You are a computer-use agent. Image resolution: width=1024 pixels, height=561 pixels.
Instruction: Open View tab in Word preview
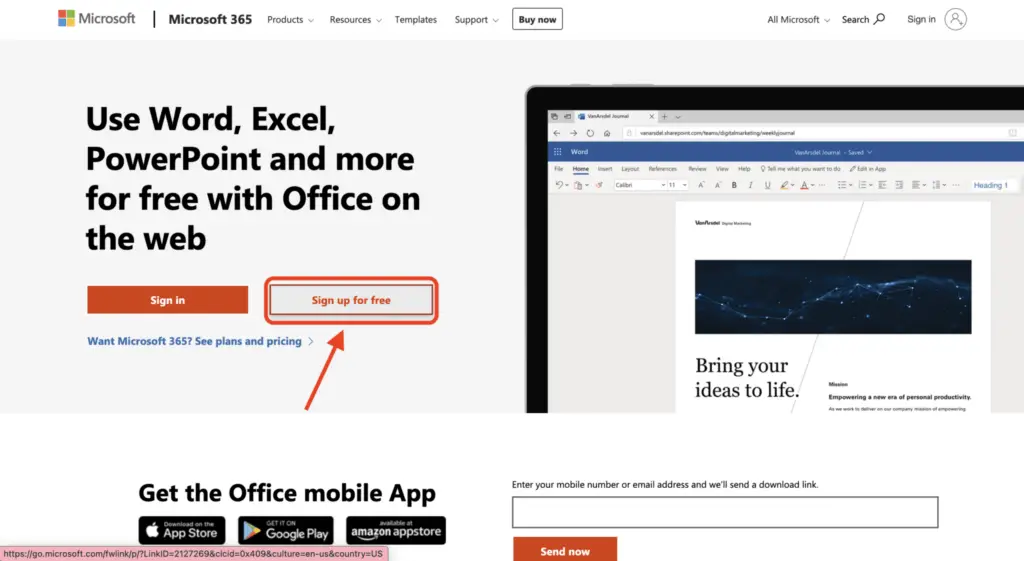(722, 168)
